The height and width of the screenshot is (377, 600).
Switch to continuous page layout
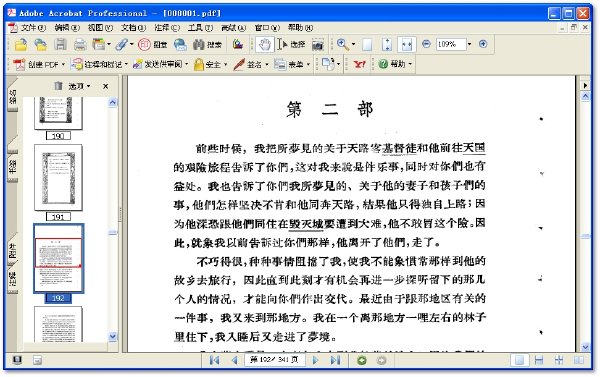tap(539, 360)
